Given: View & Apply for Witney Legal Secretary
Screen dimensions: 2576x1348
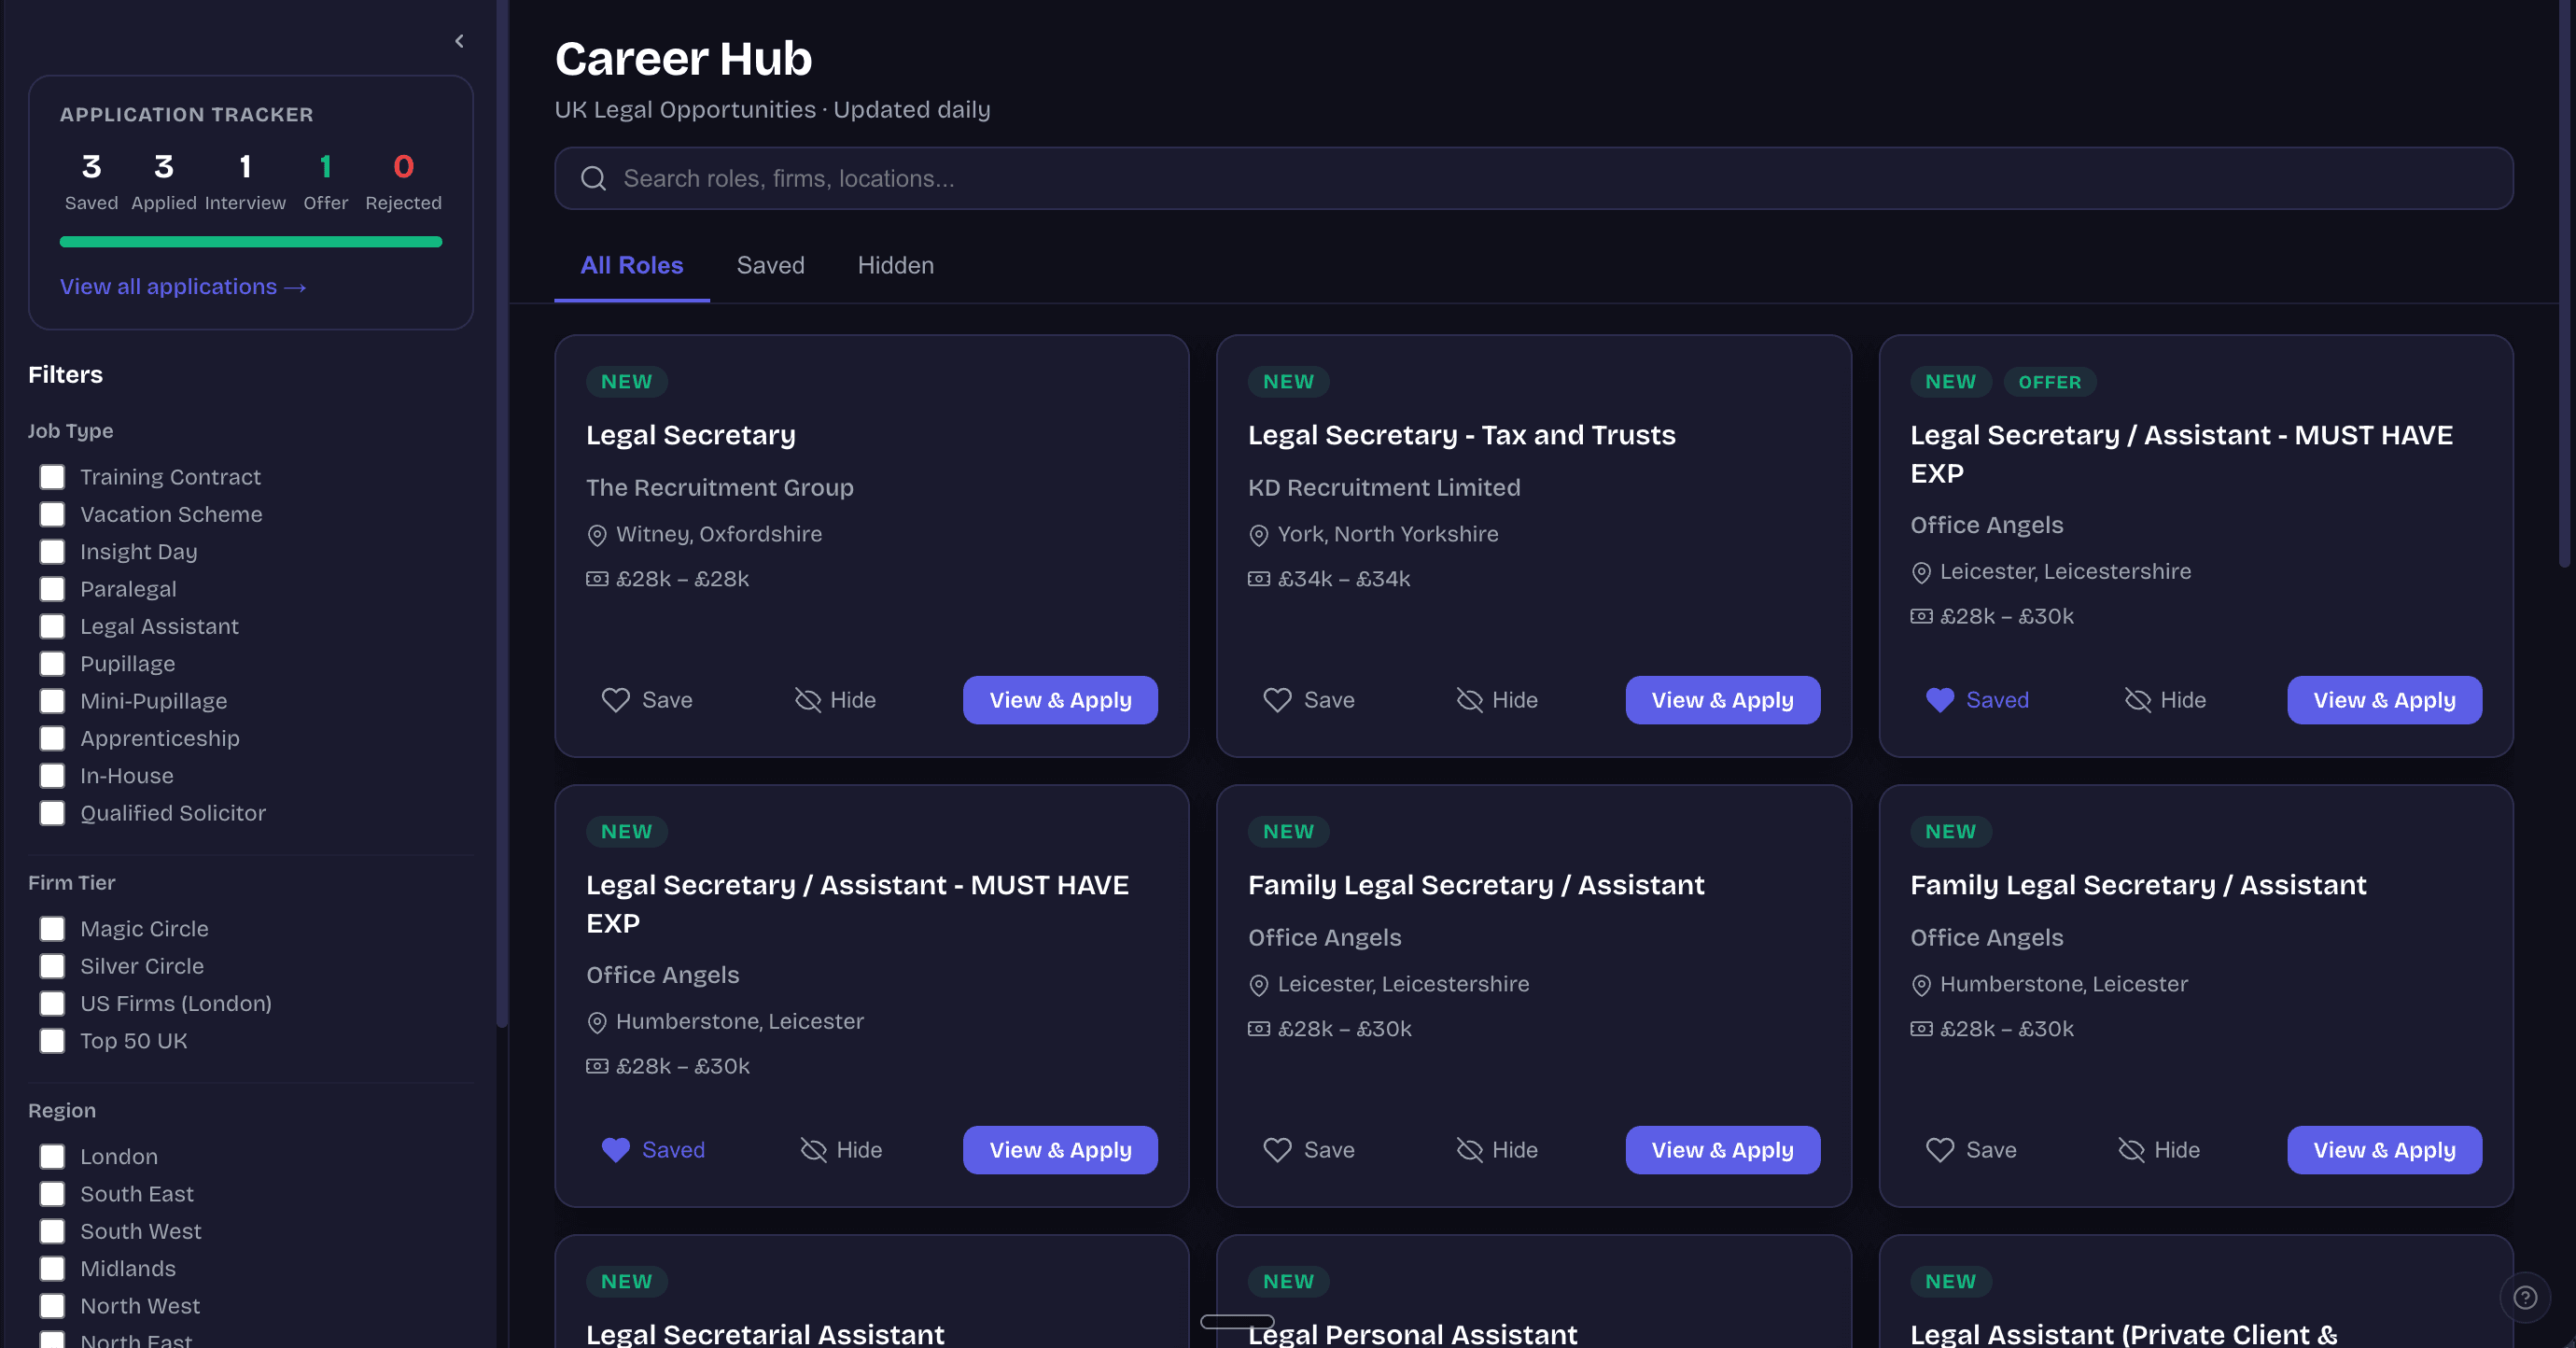Looking at the screenshot, I should [x=1060, y=700].
